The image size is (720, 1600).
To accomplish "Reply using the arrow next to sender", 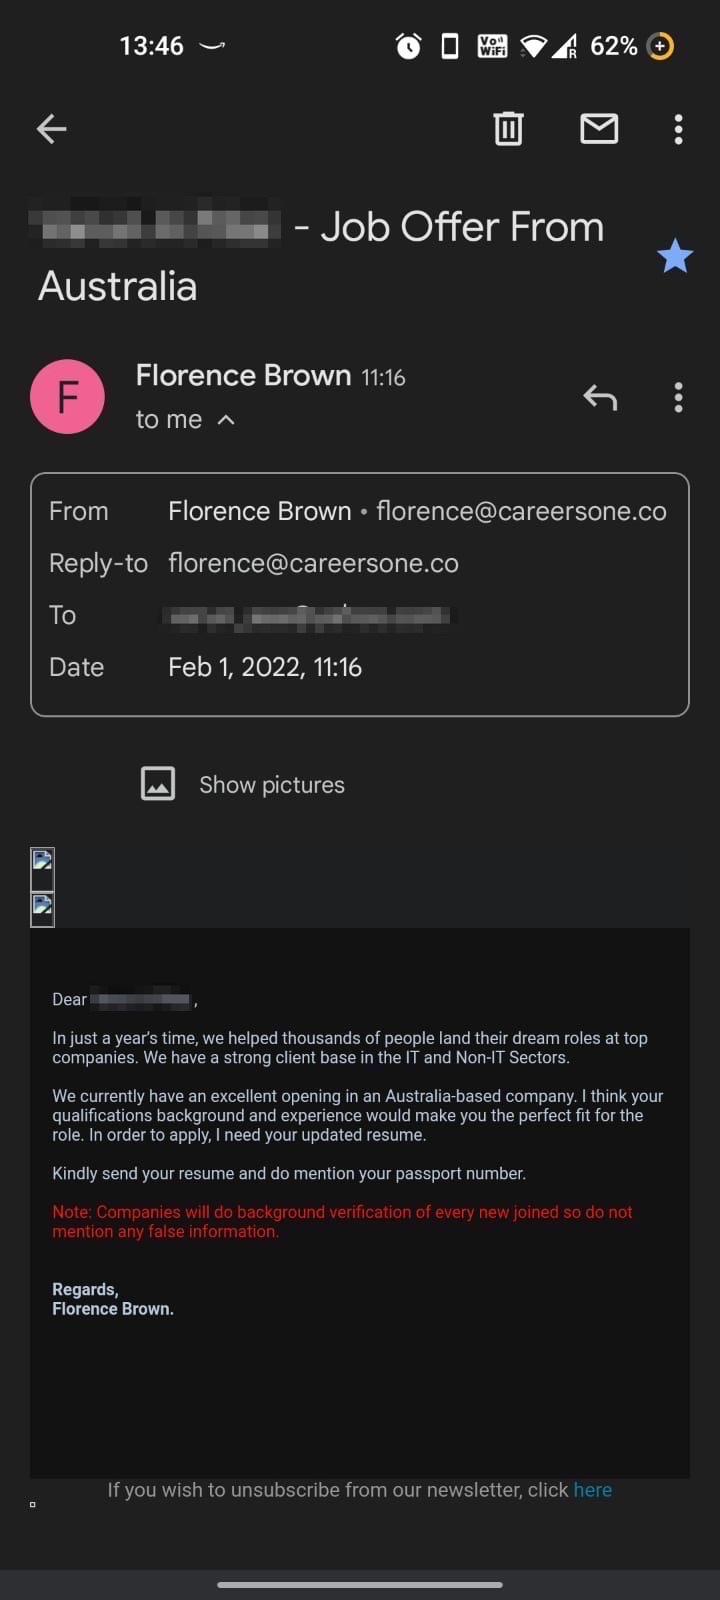I will pos(600,398).
